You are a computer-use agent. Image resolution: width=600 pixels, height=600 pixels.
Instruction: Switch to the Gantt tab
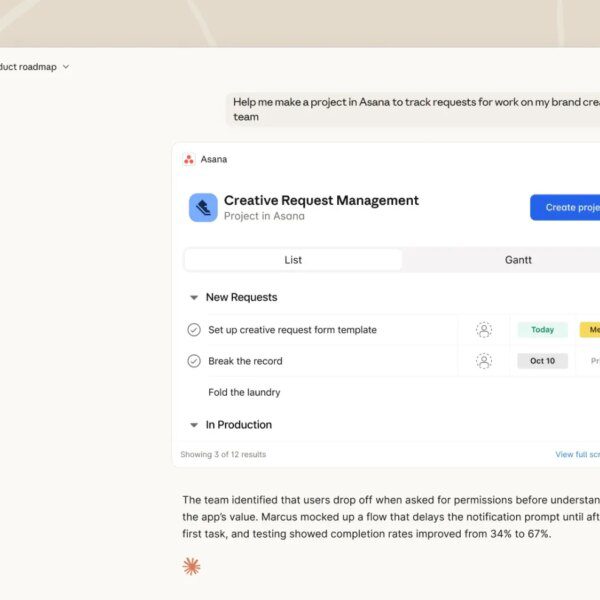coord(518,260)
